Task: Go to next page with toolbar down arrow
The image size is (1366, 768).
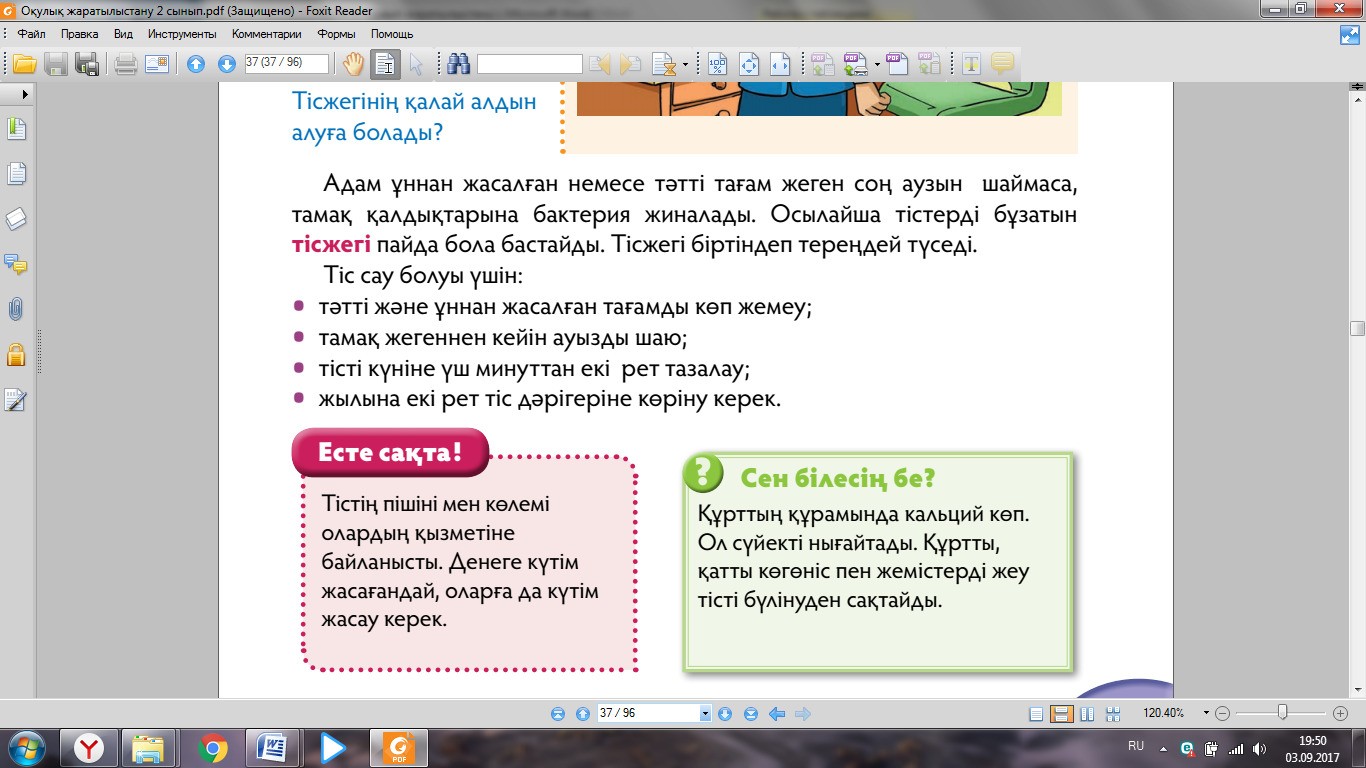Action: coord(227,64)
